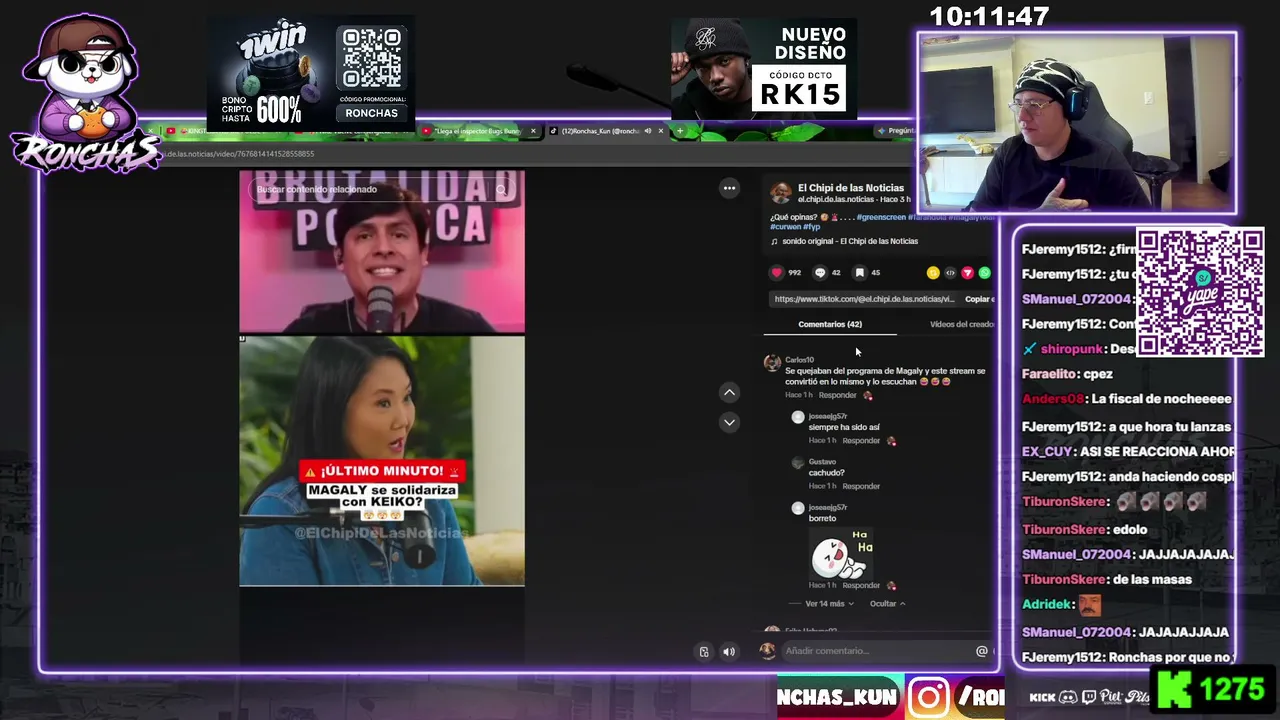Viewport: 1280px width, 720px height.
Task: Click the @ mention icon in comment box
Action: tap(981, 651)
